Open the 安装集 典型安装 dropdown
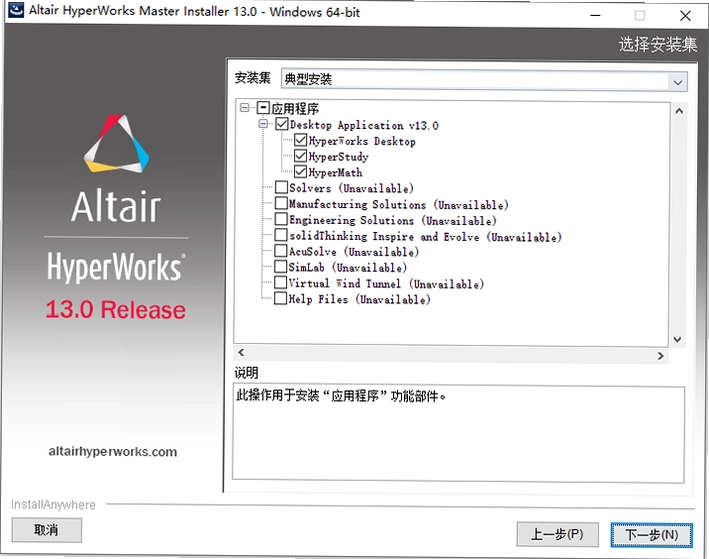 [x=484, y=80]
